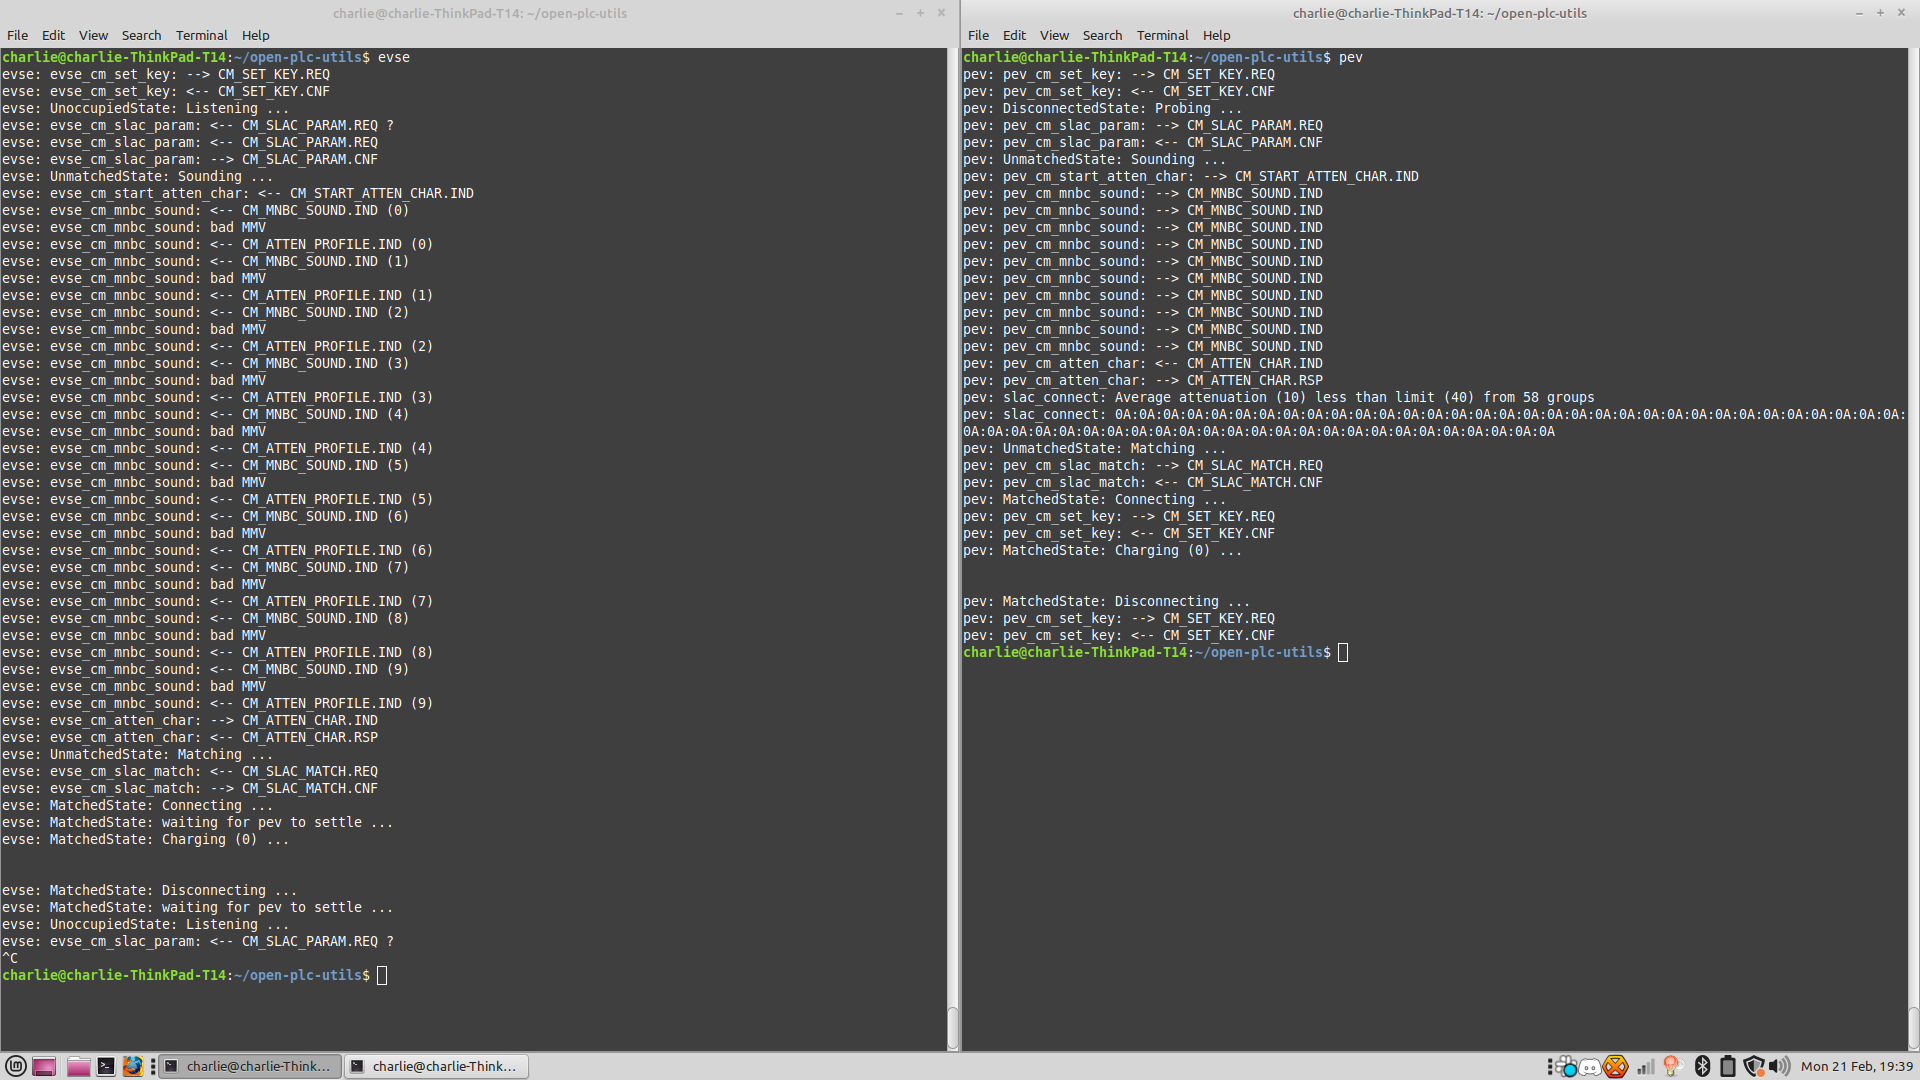Open the panel clock calendar
Viewport: 1920px width, 1080px height.
pos(1856,1066)
